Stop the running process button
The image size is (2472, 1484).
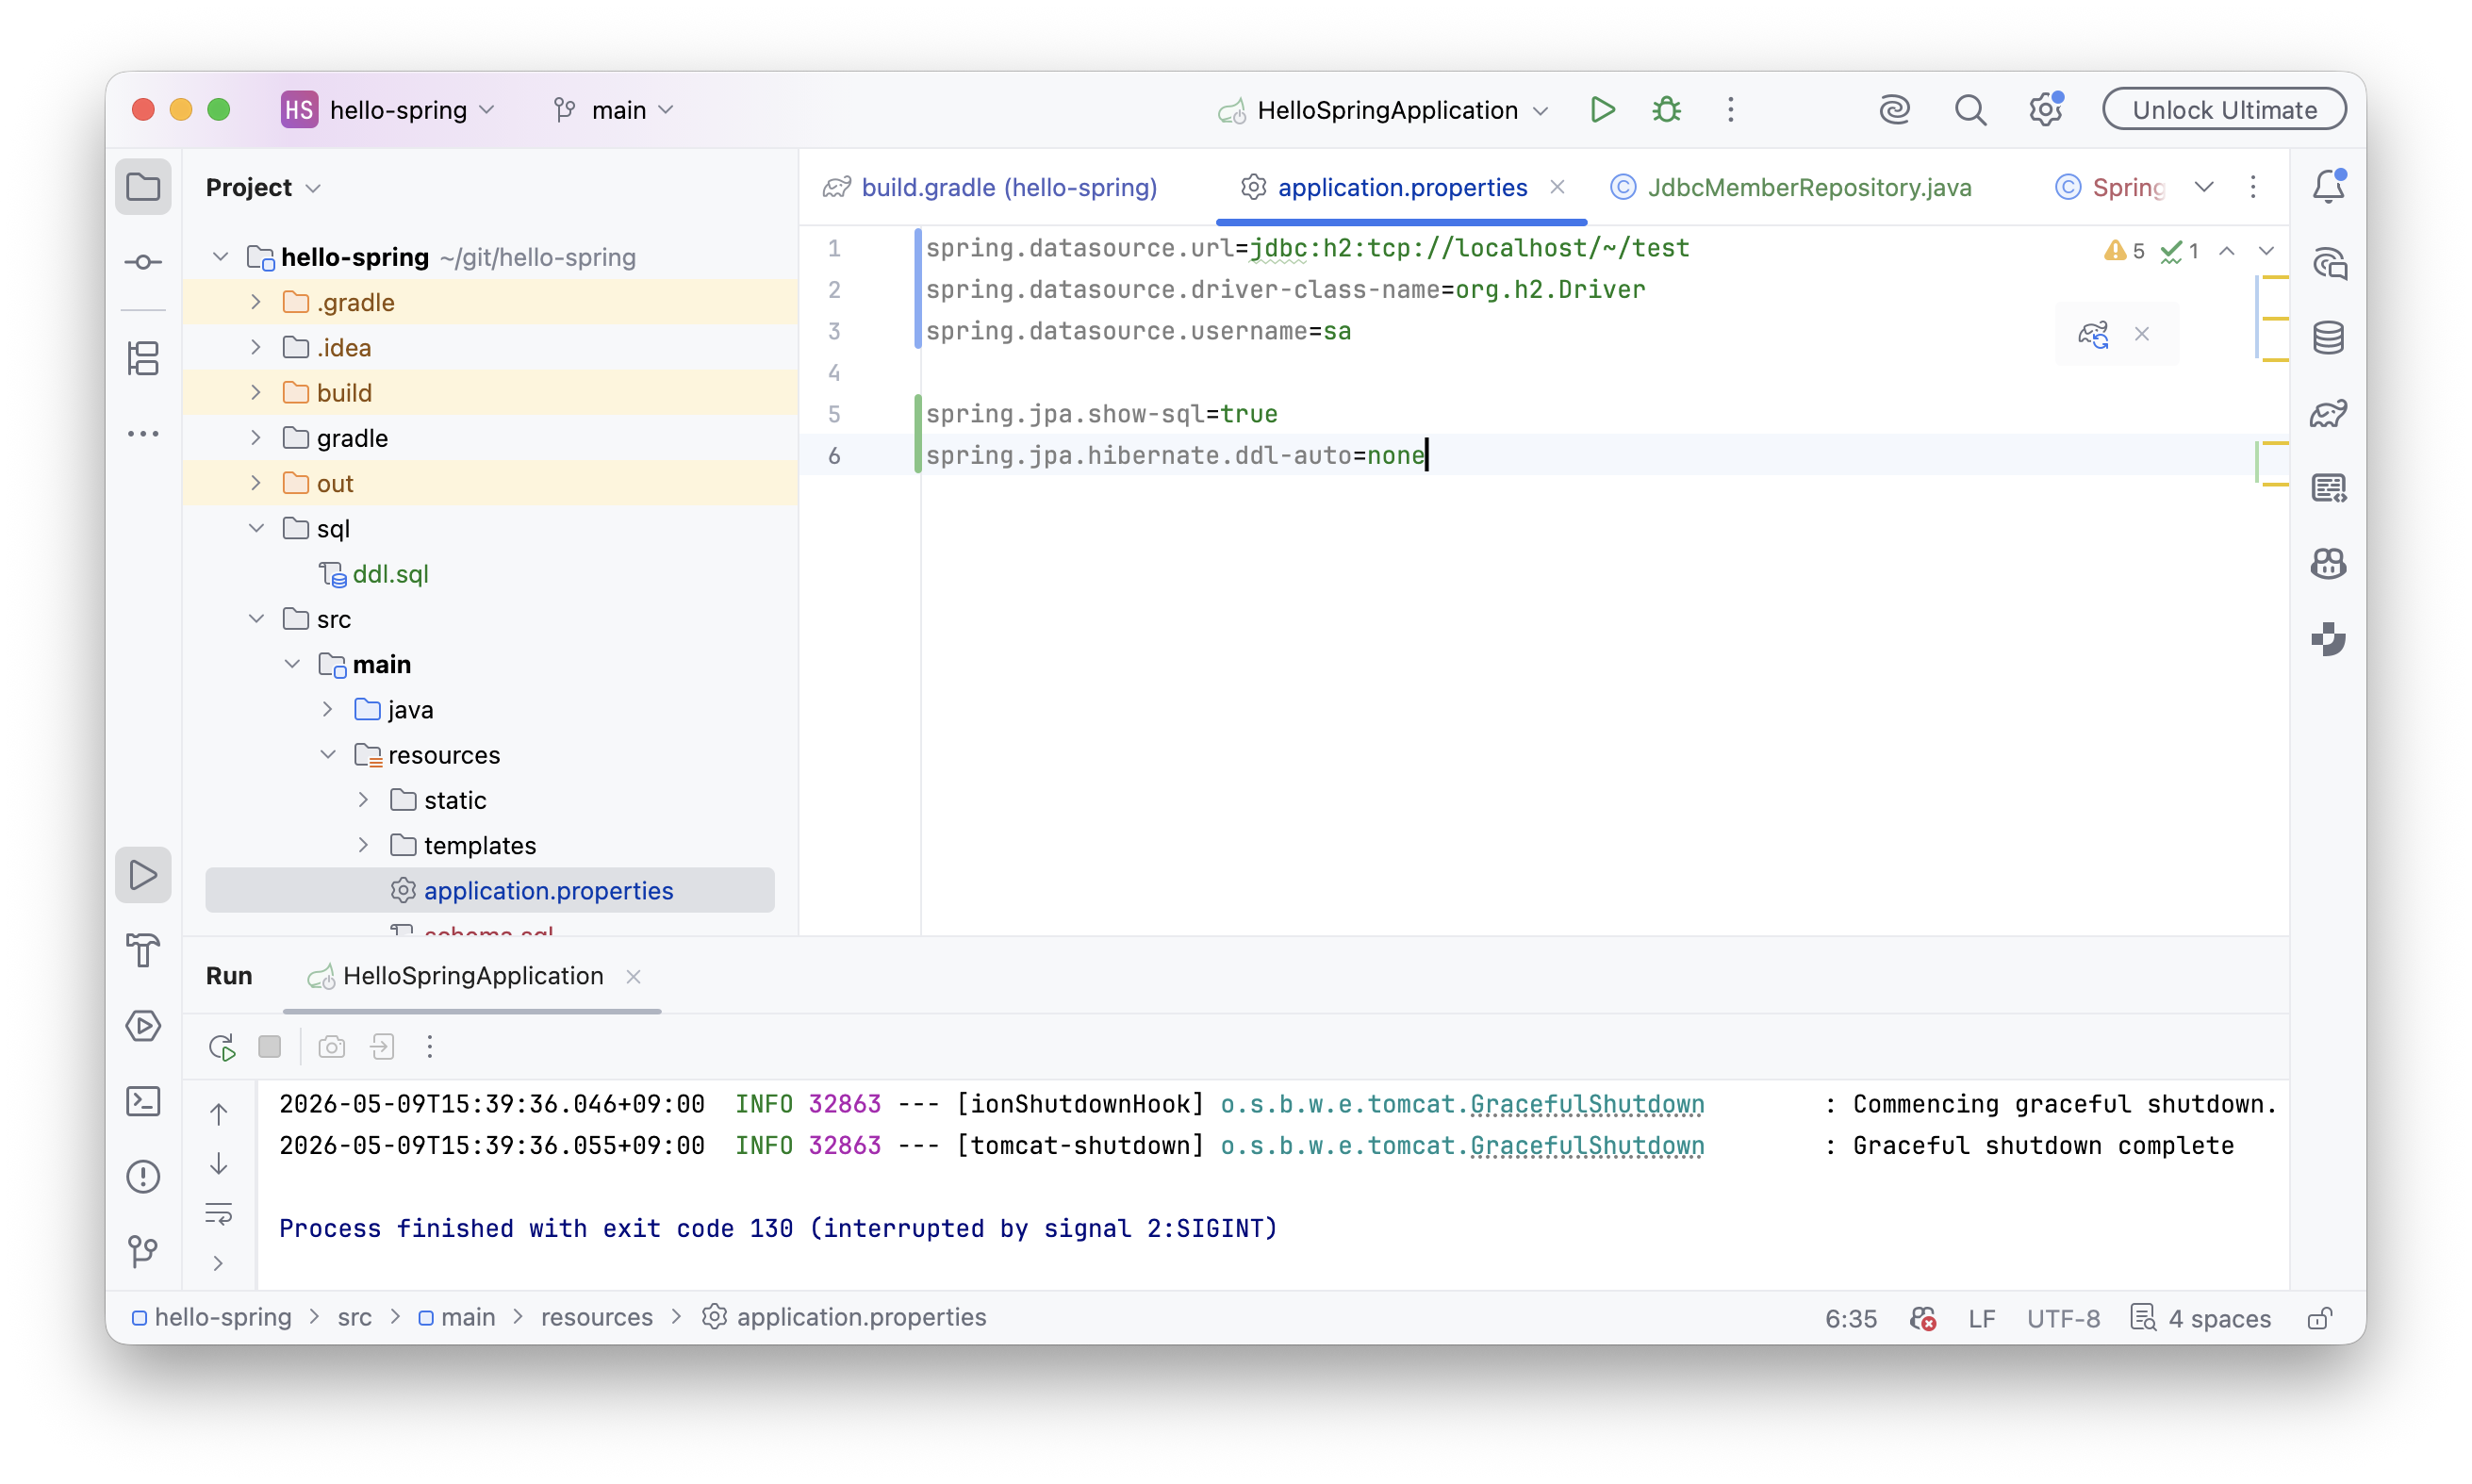click(269, 1047)
